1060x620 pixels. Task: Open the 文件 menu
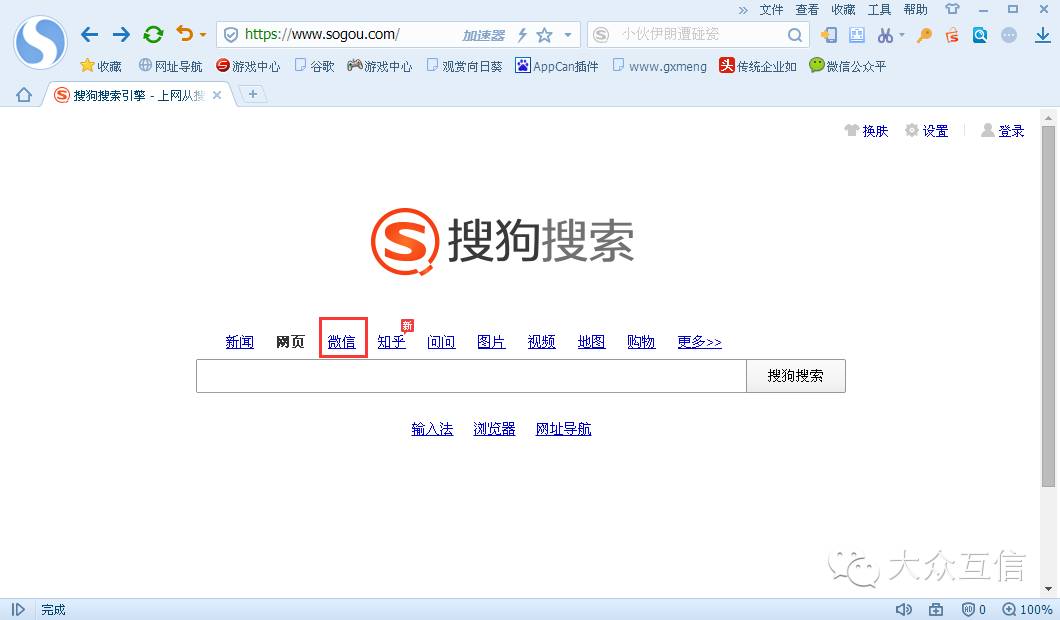pos(771,9)
